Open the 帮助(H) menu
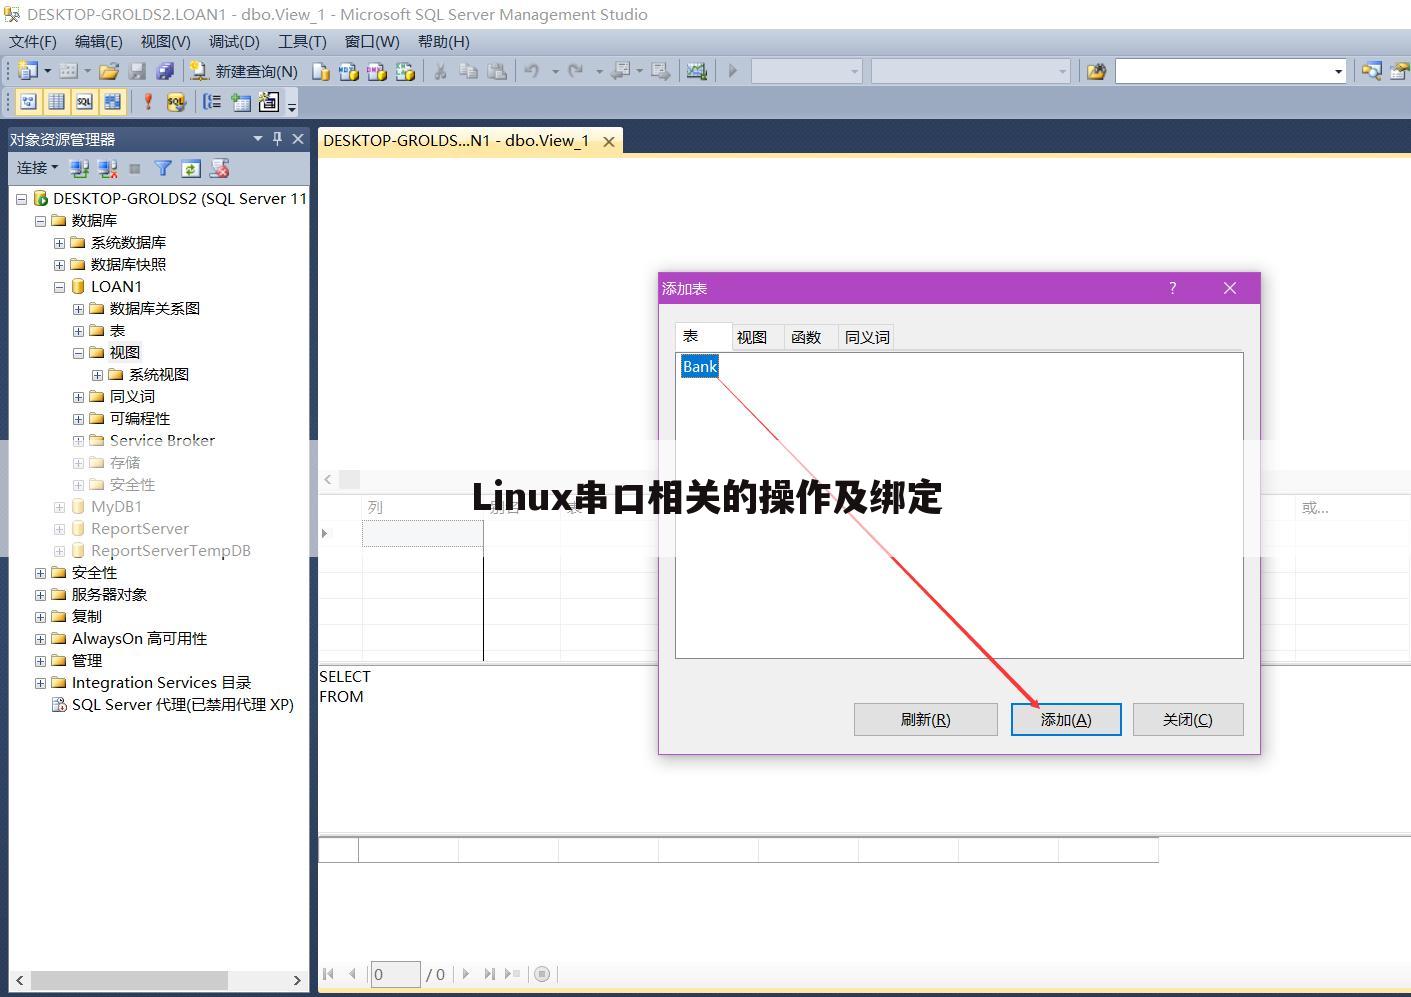 (443, 41)
